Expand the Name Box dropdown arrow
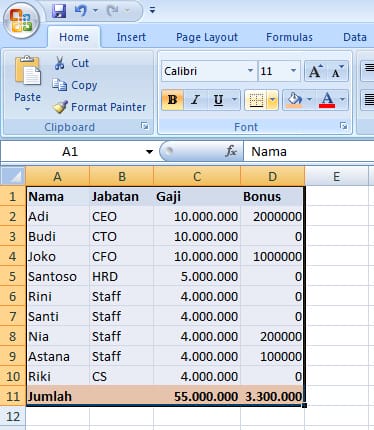374x430 pixels. click(x=149, y=152)
